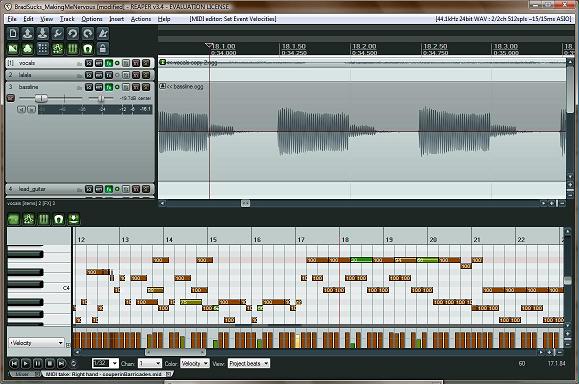Click MIDI editor play button
The width and height of the screenshot is (579, 384).
[x=25, y=364]
